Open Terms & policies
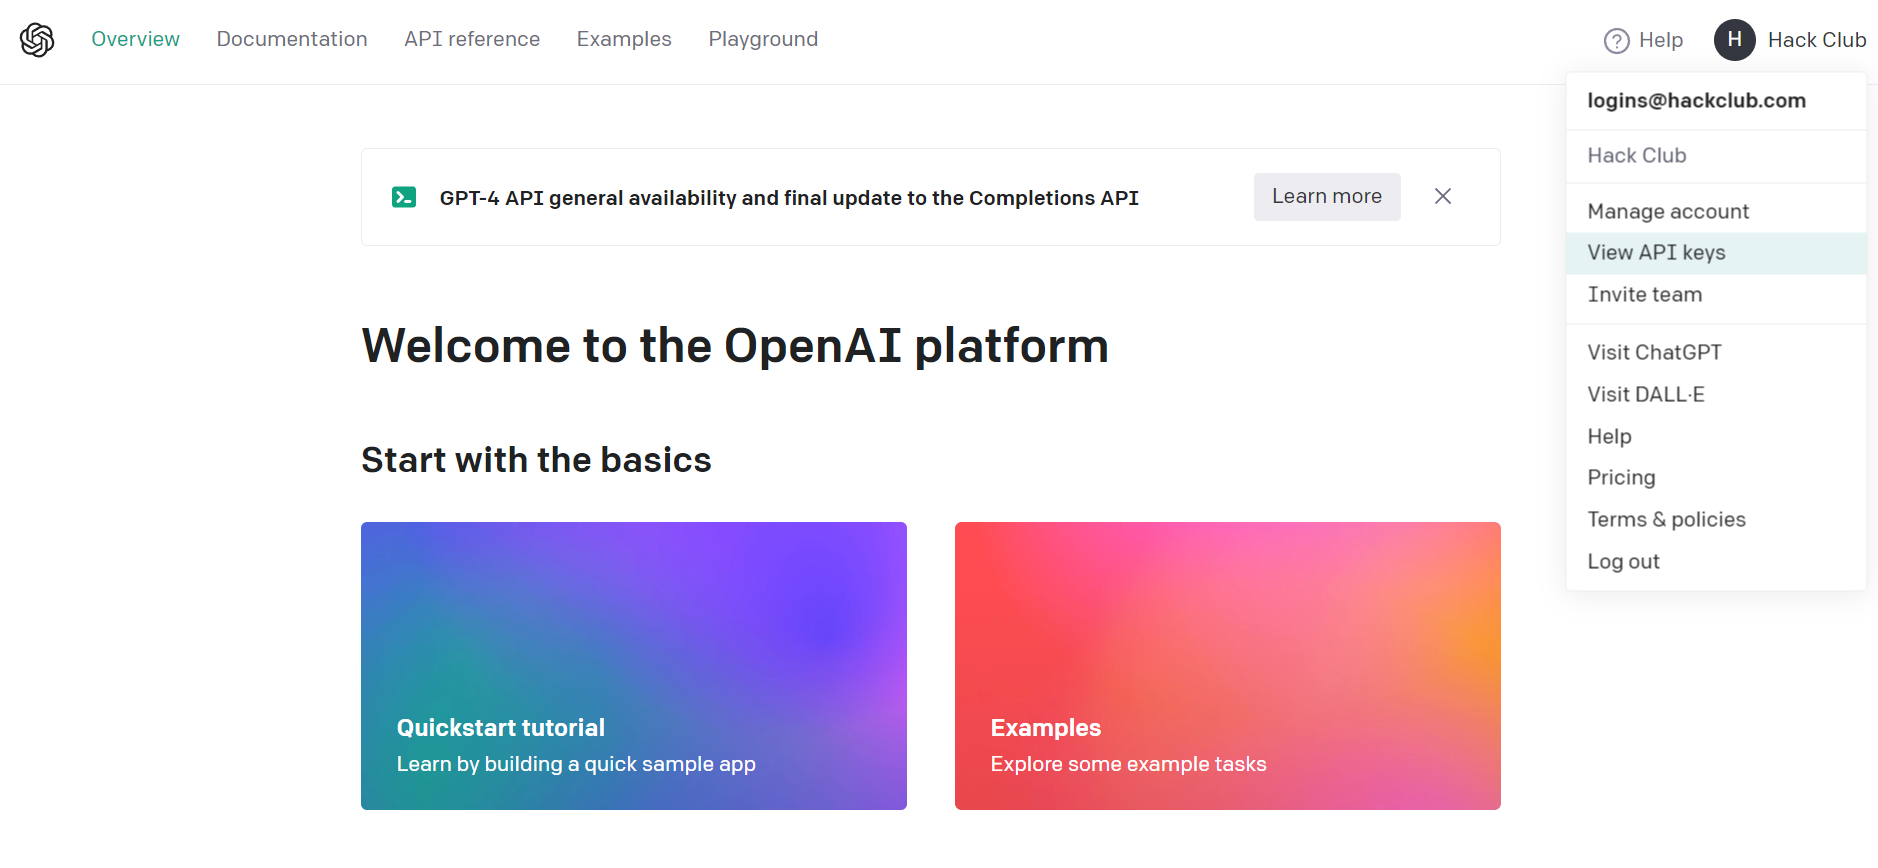Screen dimensions: 1878x868 (x=1716, y=520)
